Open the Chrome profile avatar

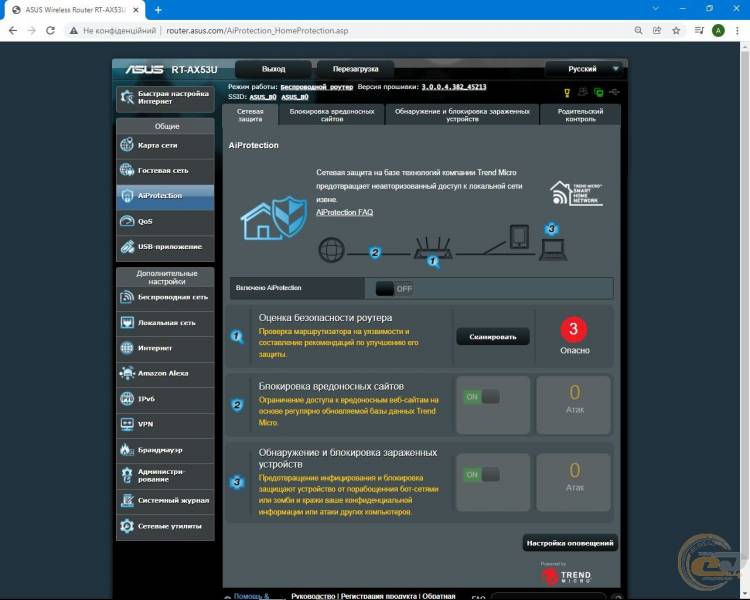[718, 31]
